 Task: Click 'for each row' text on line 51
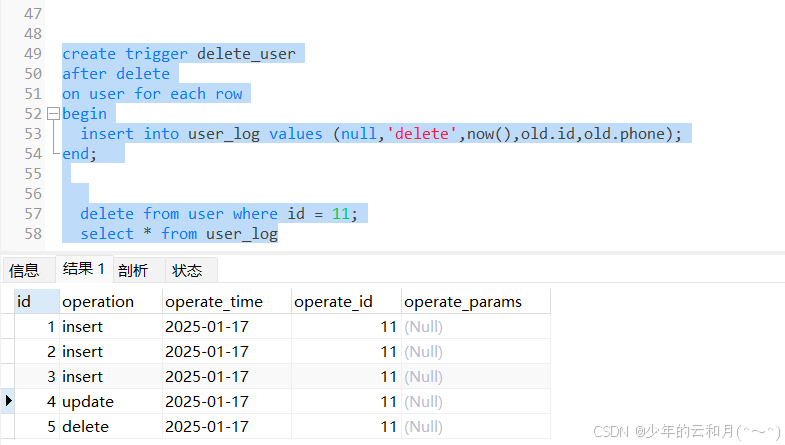pyautogui.click(x=188, y=94)
